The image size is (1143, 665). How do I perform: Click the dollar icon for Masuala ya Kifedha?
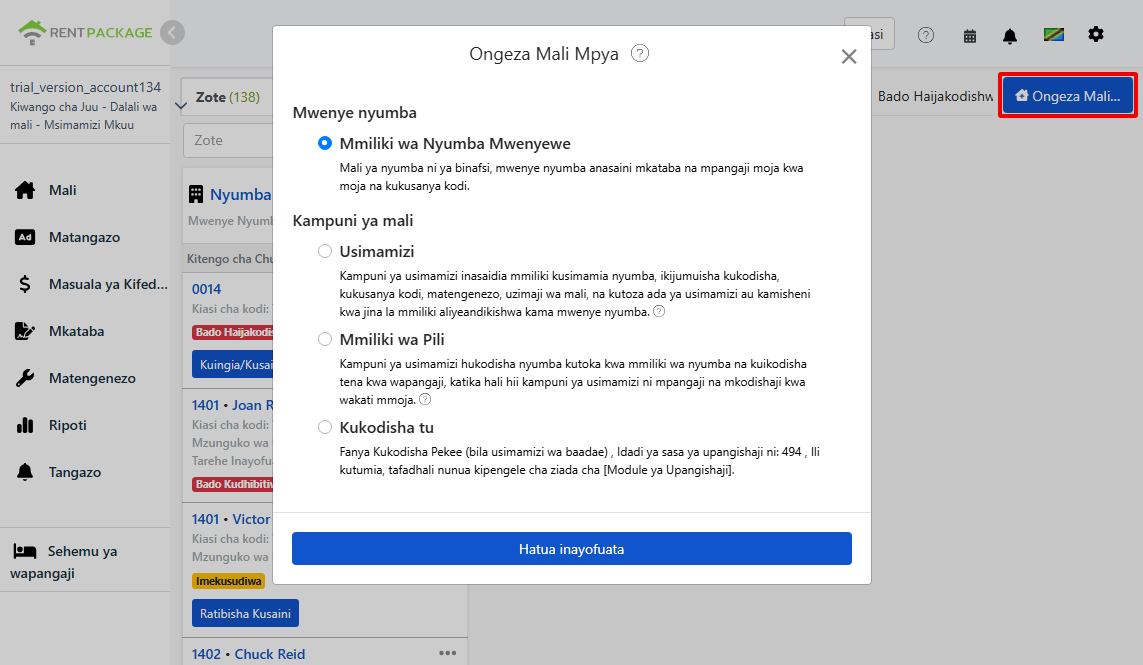click(x=25, y=284)
